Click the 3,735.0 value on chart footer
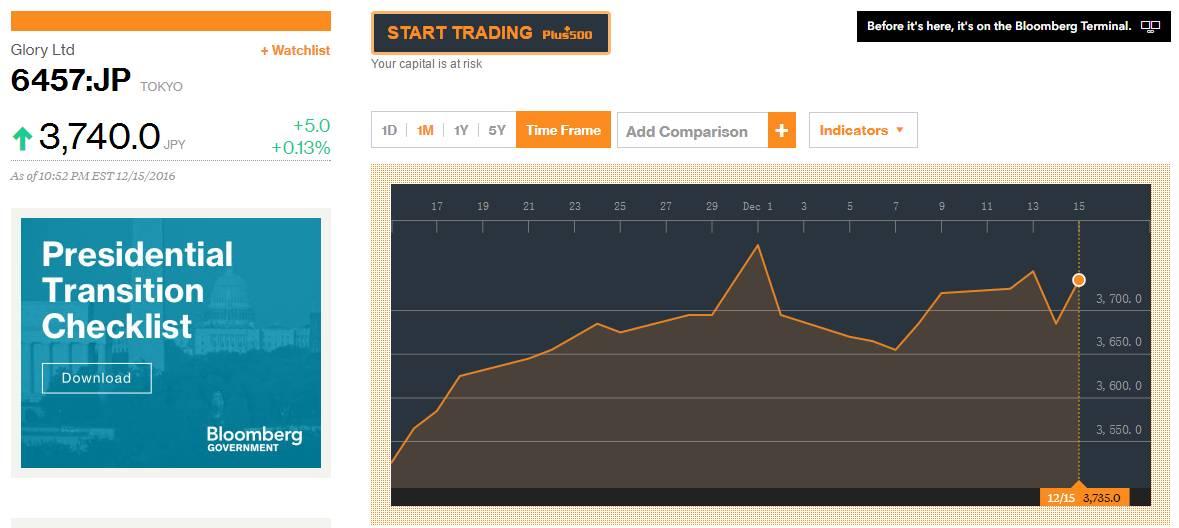This screenshot has width=1179, height=528. 1102,498
